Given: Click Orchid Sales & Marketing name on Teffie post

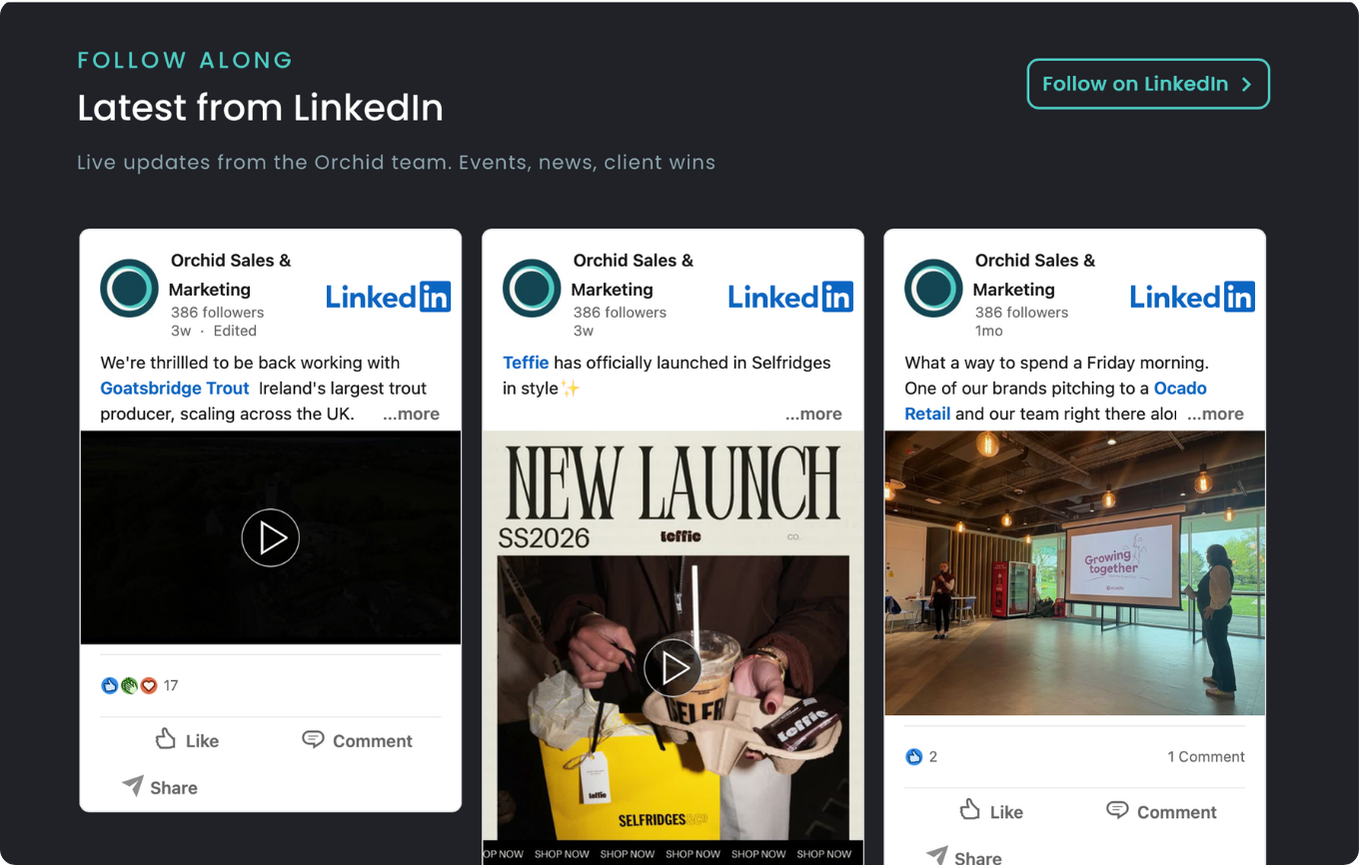Looking at the screenshot, I should coord(633,275).
